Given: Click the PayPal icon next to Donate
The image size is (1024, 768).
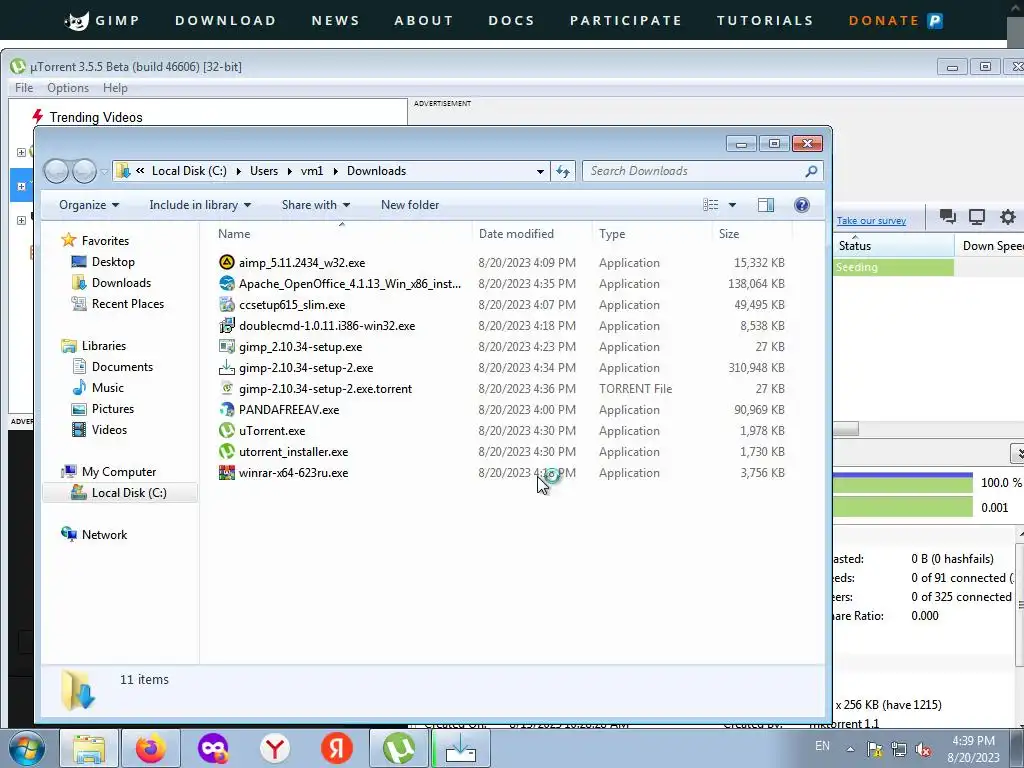Looking at the screenshot, I should tap(935, 21).
